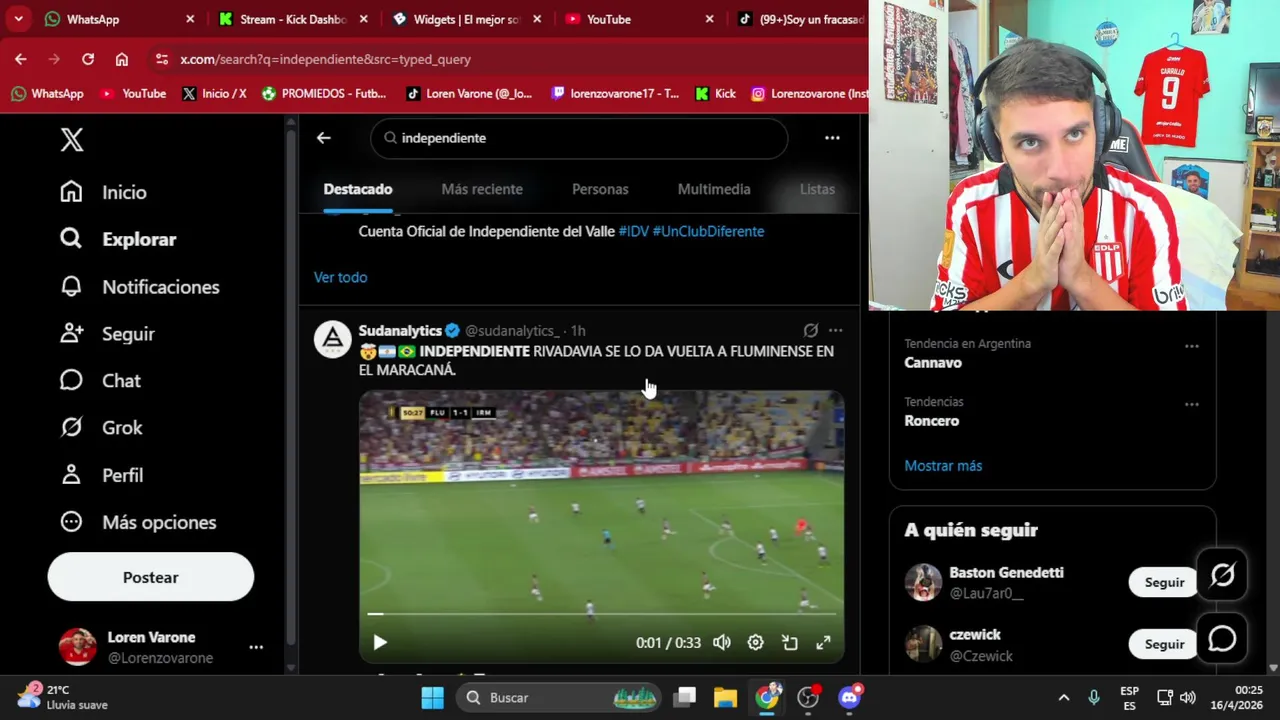Image resolution: width=1280 pixels, height=720 pixels.
Task: Go back with the search page arrow
Action: [x=323, y=138]
